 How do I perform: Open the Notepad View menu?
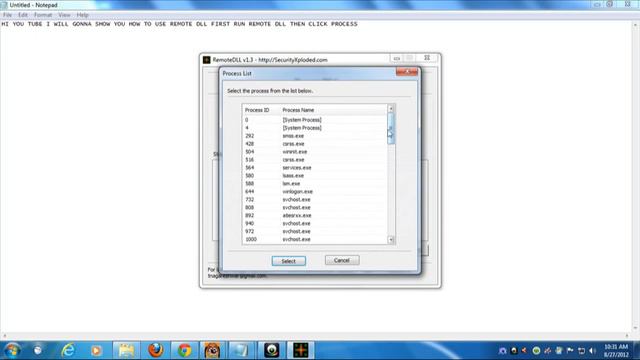64,15
